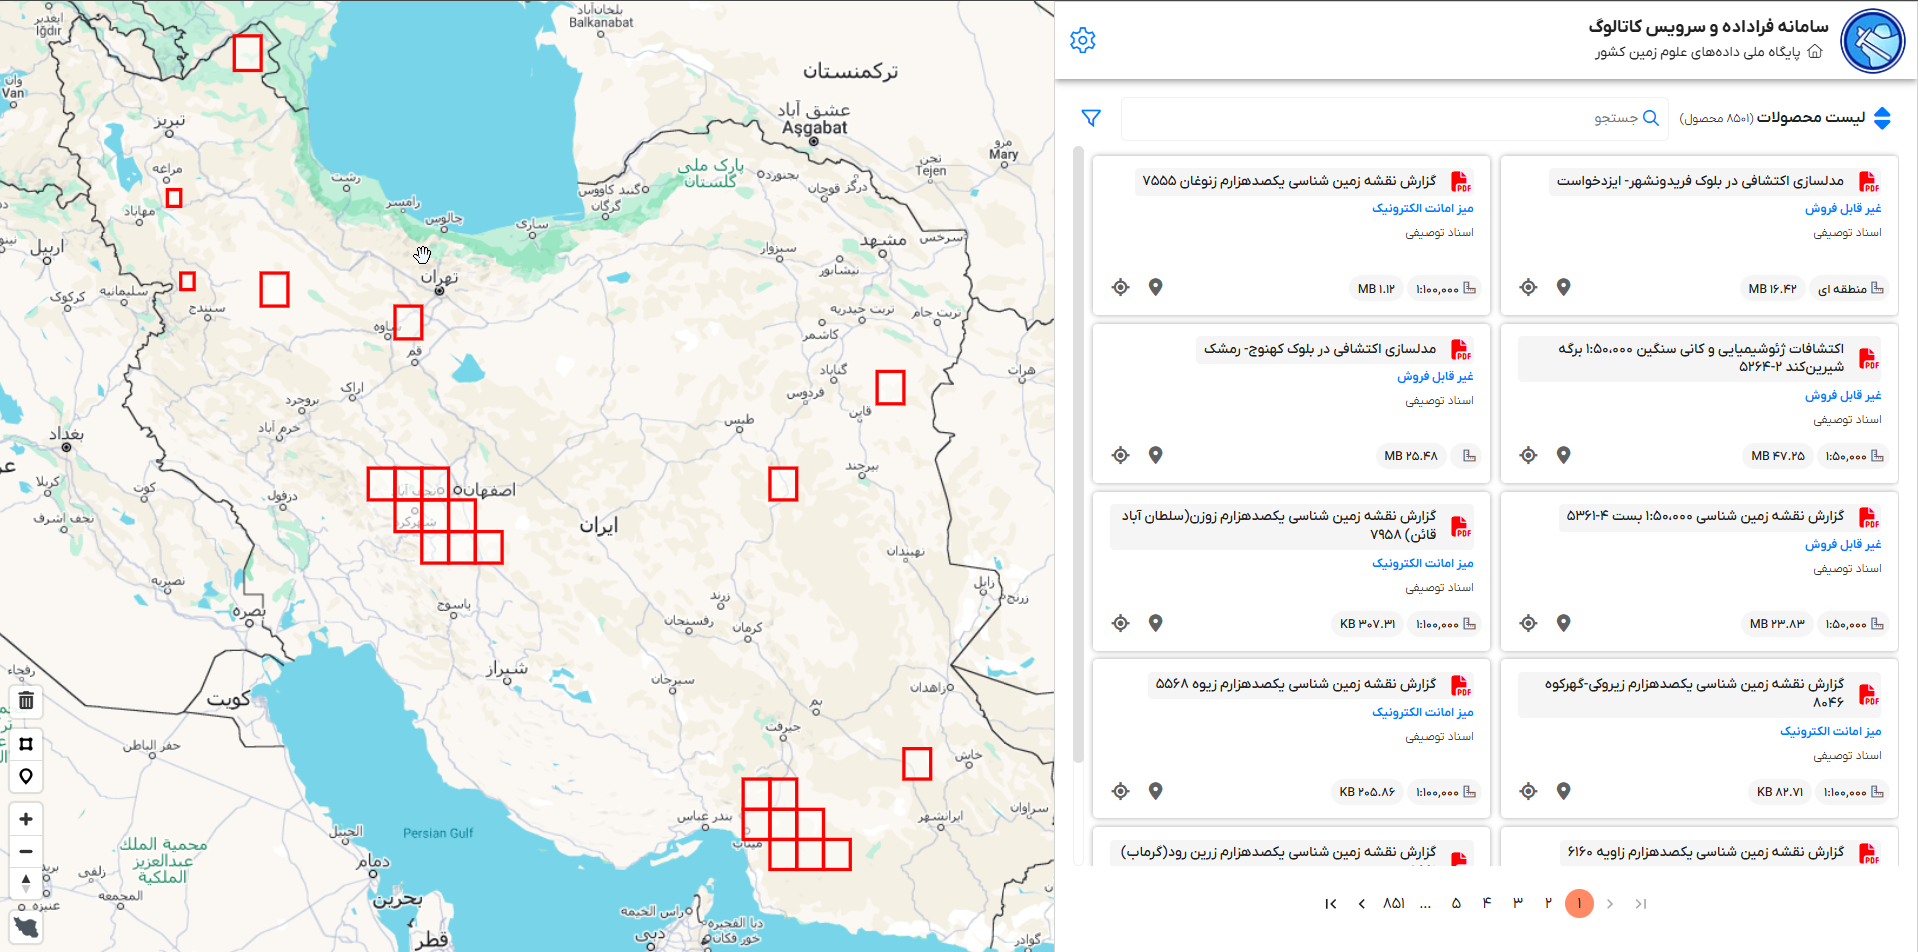Click the product search input field
Screen dimensions: 1918x952
point(1380,118)
